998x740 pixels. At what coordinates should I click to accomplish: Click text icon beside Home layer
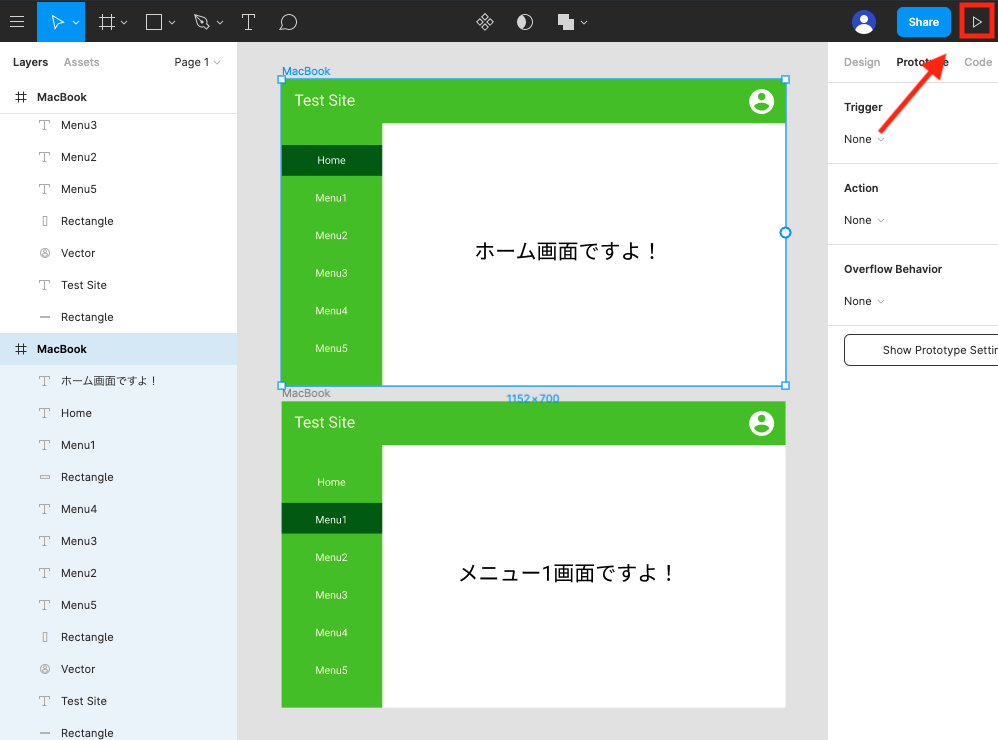pyautogui.click(x=45, y=413)
